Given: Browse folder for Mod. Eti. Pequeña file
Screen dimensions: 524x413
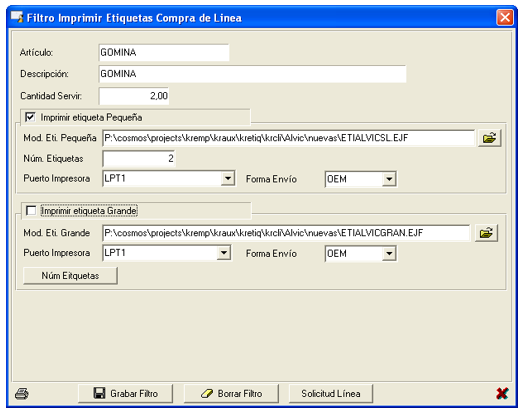Looking at the screenshot, I should coord(489,138).
